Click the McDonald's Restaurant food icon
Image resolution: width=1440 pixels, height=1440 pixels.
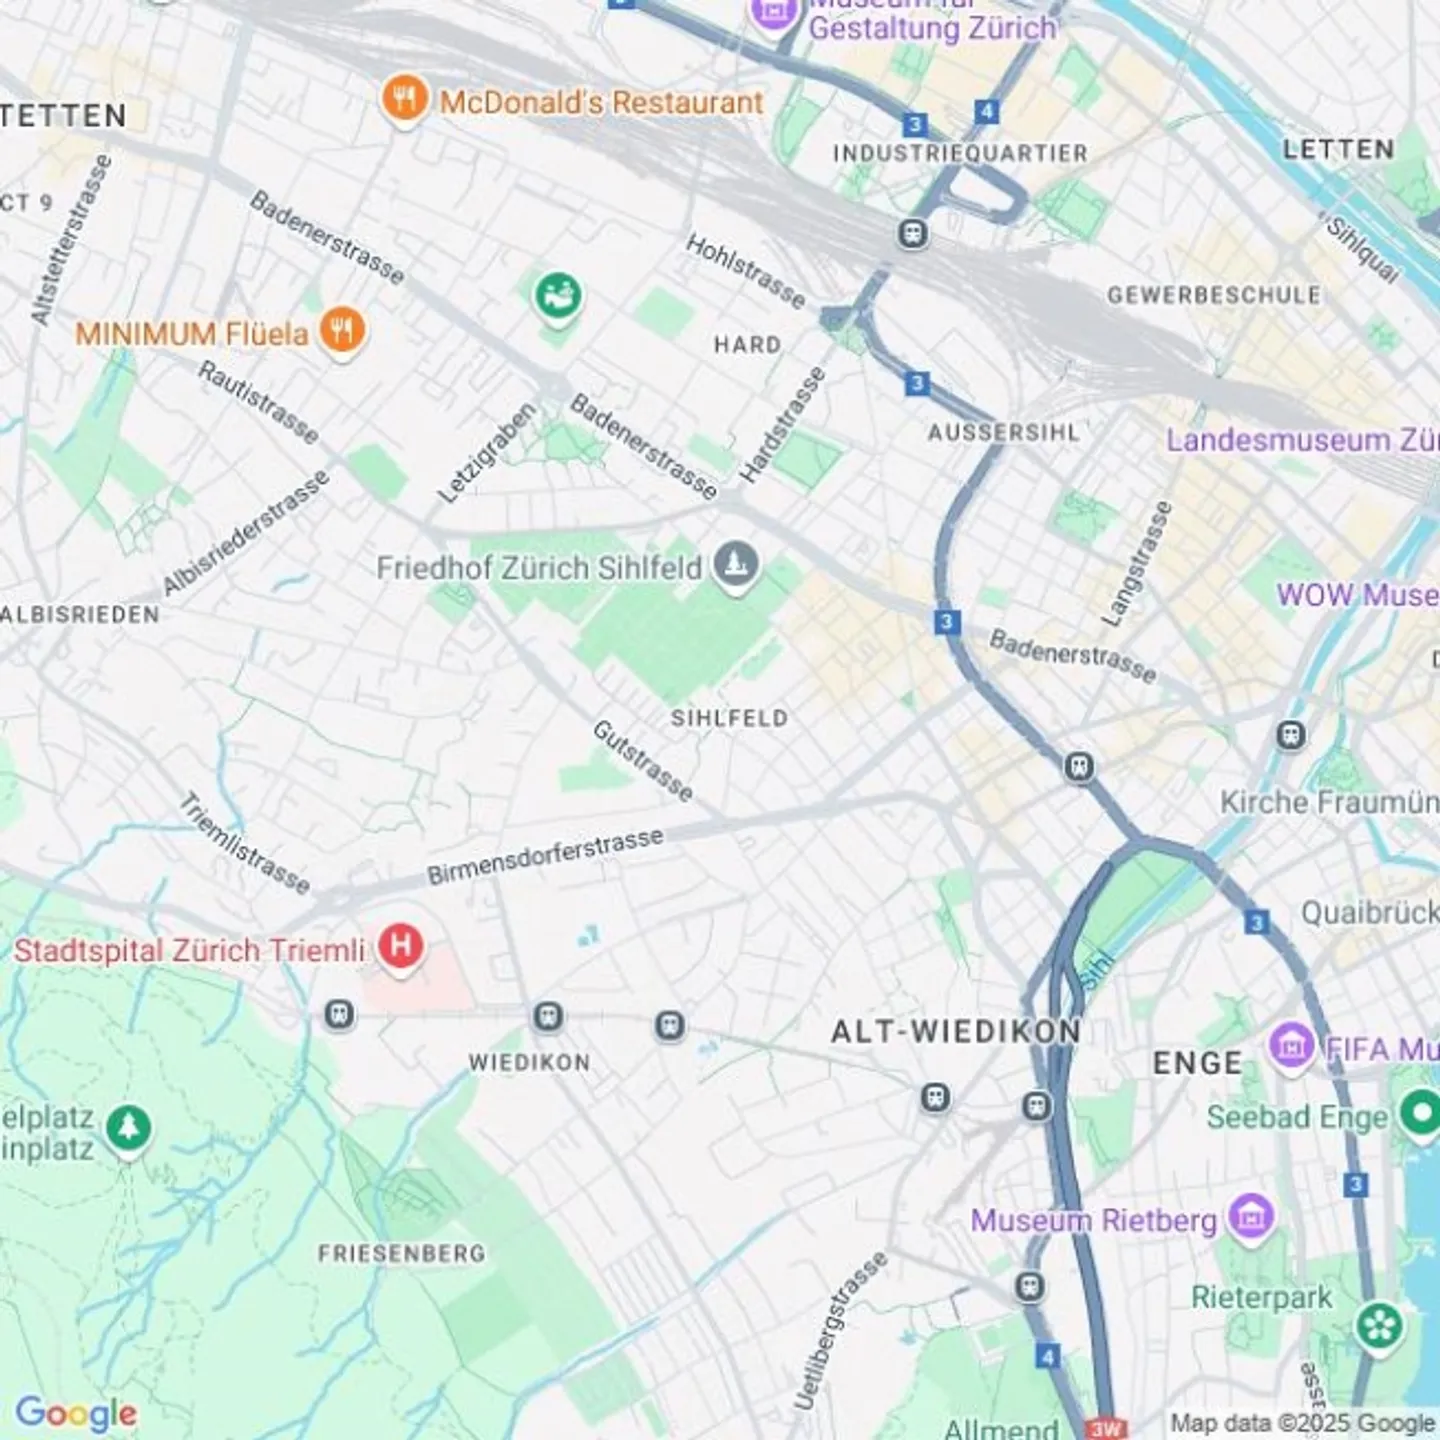404,100
